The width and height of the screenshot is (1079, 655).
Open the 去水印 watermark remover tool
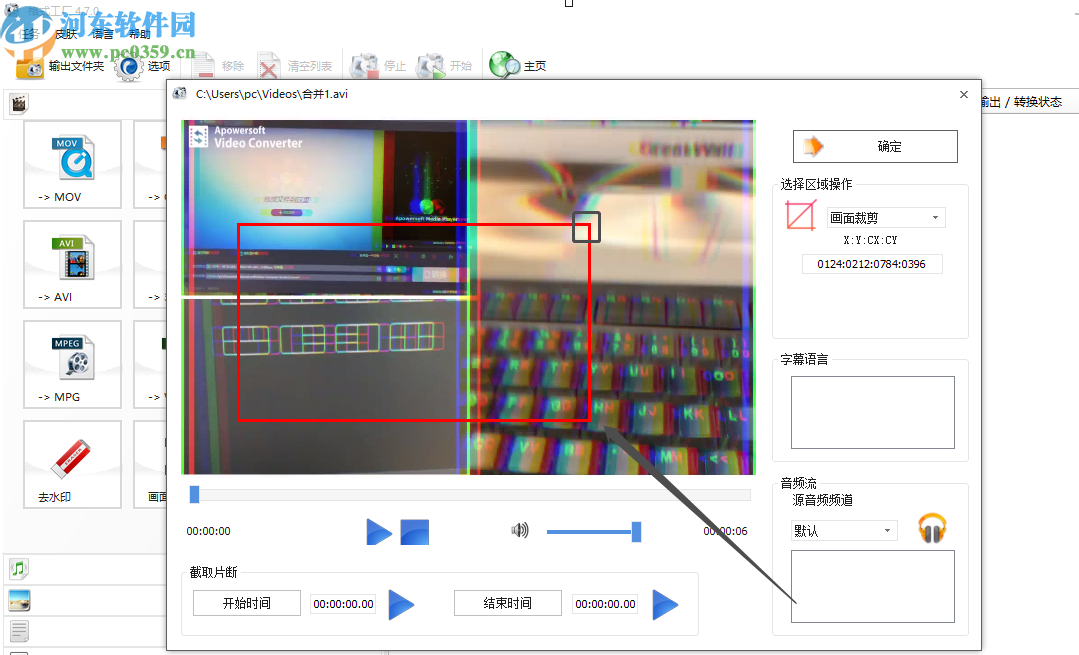coord(72,464)
